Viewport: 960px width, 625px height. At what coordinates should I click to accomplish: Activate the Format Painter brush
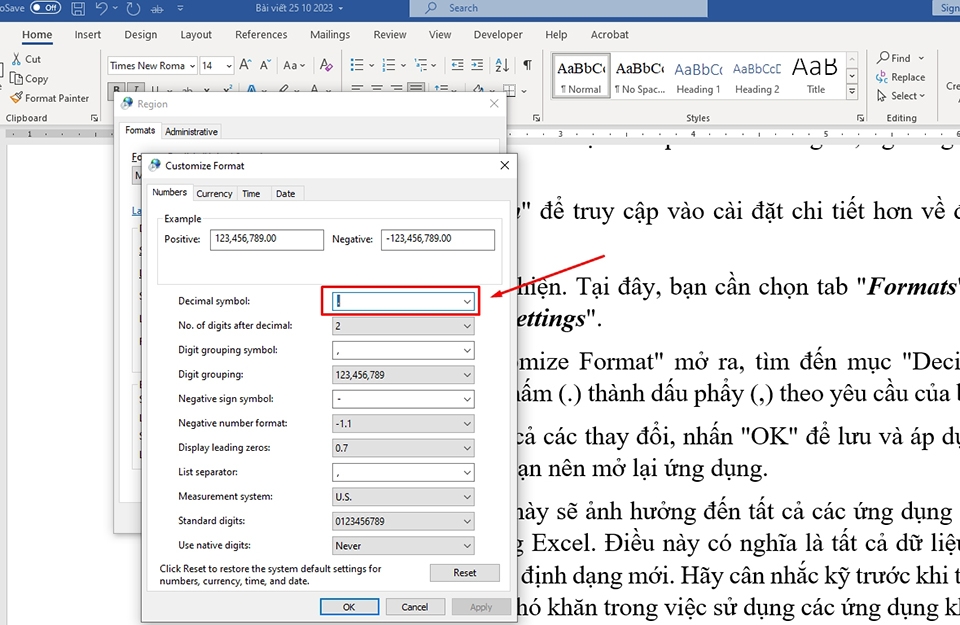tap(17, 97)
